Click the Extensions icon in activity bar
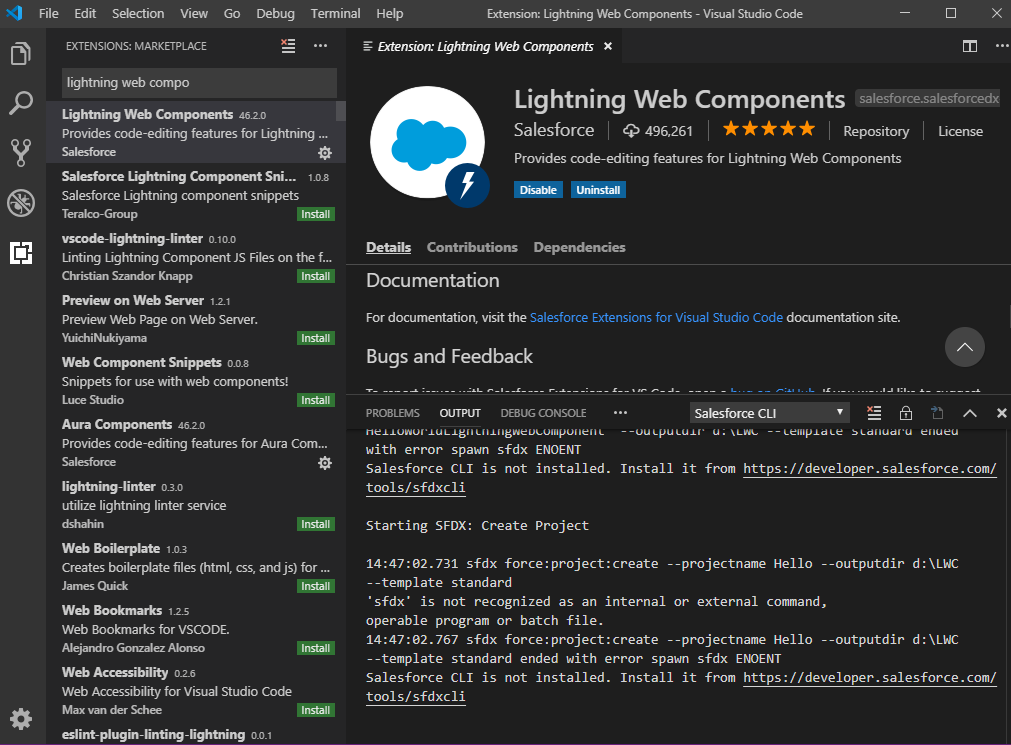Viewport: 1011px width, 745px height. (21, 253)
